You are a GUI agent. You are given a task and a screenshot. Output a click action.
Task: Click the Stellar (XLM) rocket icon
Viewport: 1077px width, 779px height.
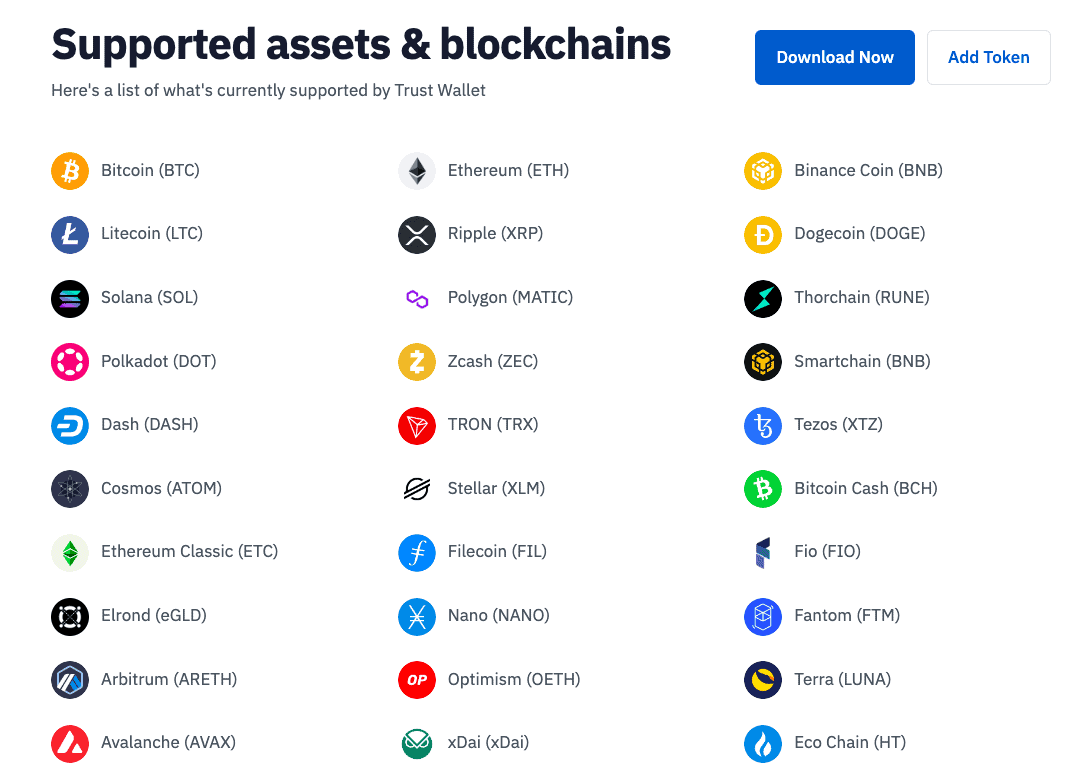pyautogui.click(x=417, y=489)
